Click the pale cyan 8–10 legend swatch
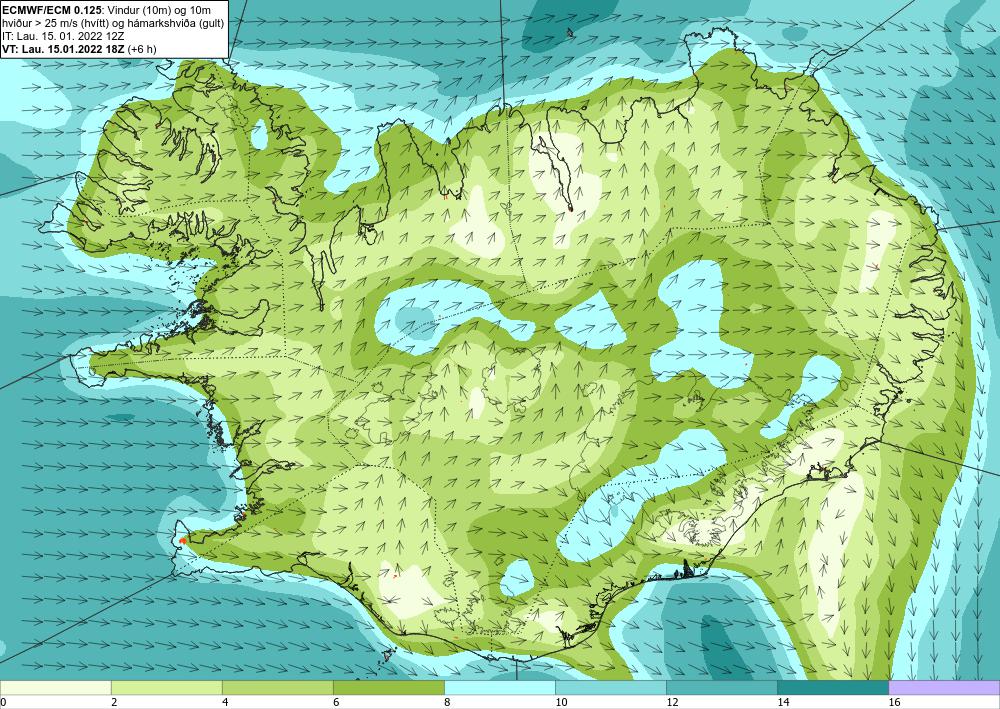This screenshot has width=1000, height=709. pyautogui.click(x=499, y=687)
